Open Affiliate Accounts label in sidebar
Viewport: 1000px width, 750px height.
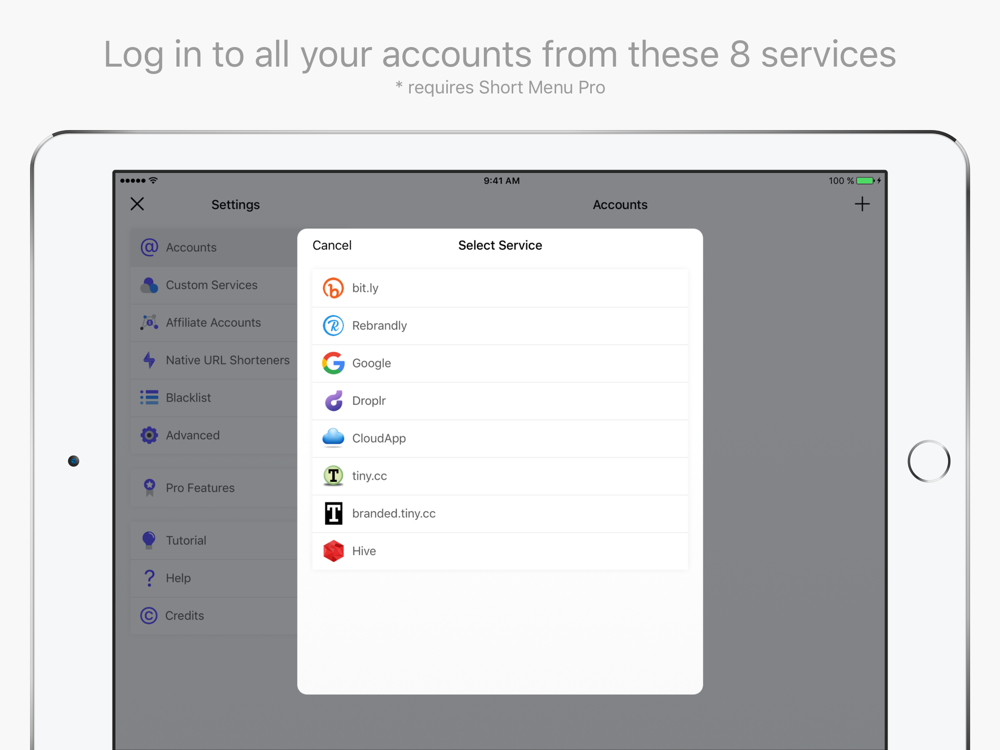[x=213, y=323]
